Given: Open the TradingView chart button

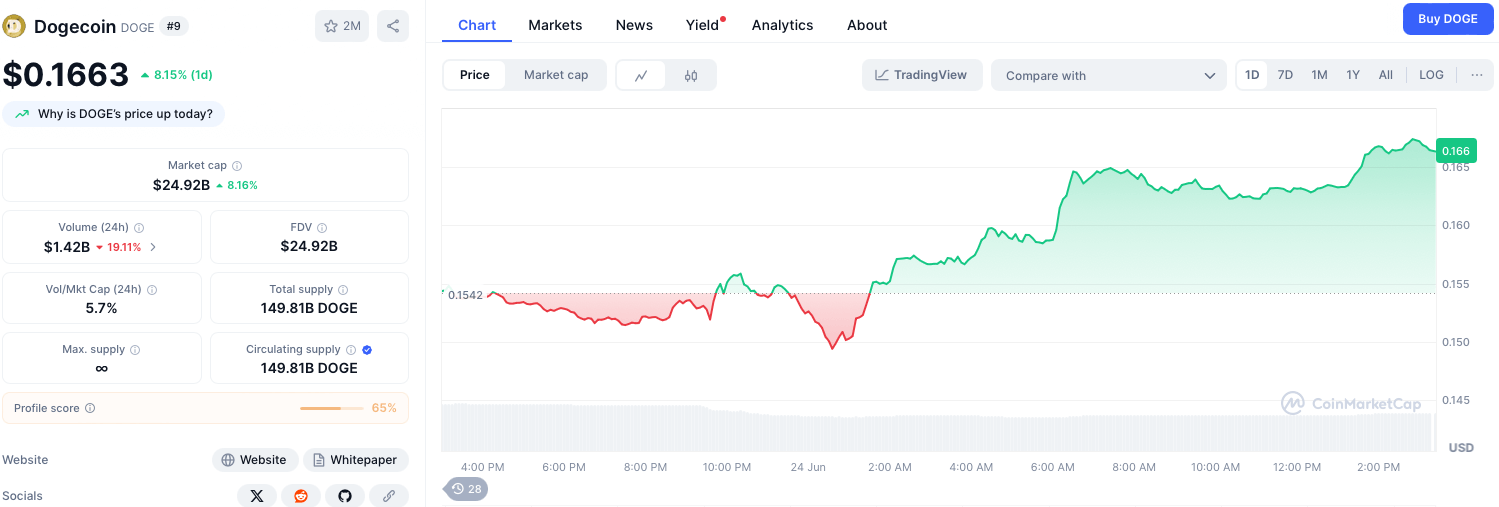Looking at the screenshot, I should coord(922,75).
